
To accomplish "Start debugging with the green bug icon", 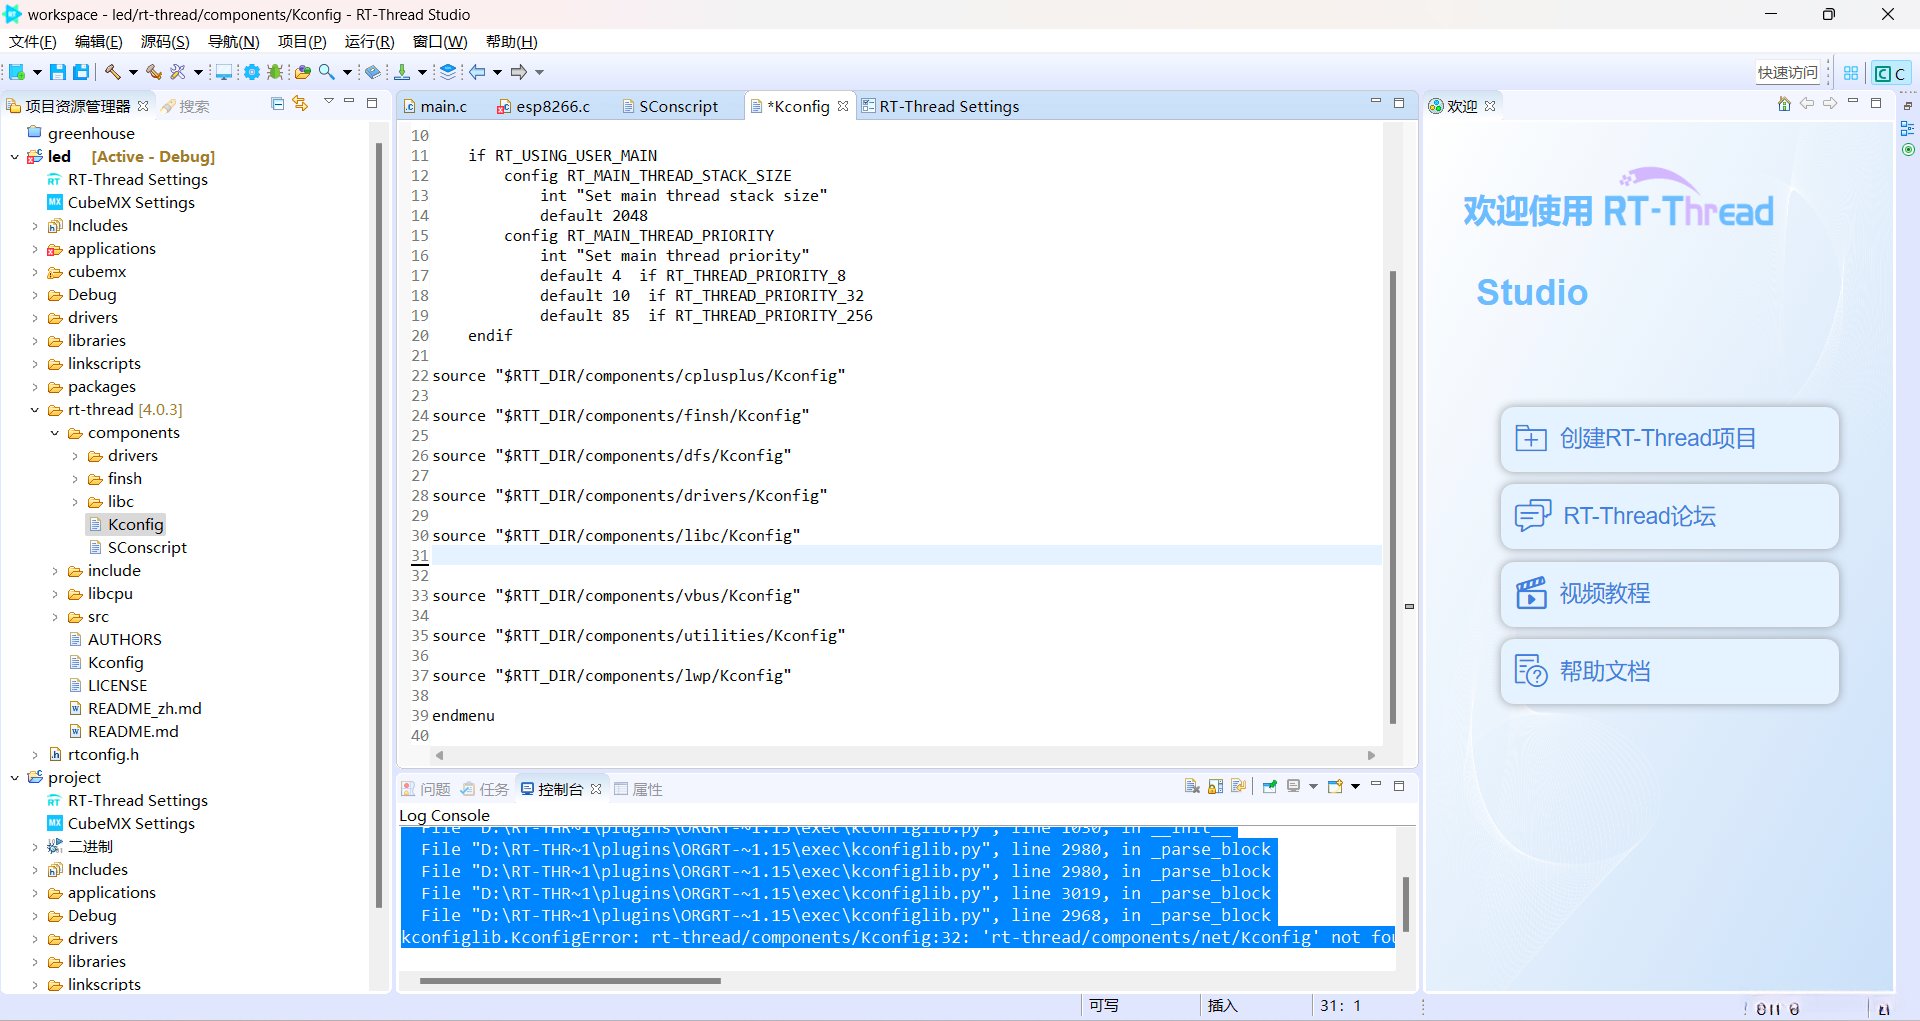I will click(275, 72).
